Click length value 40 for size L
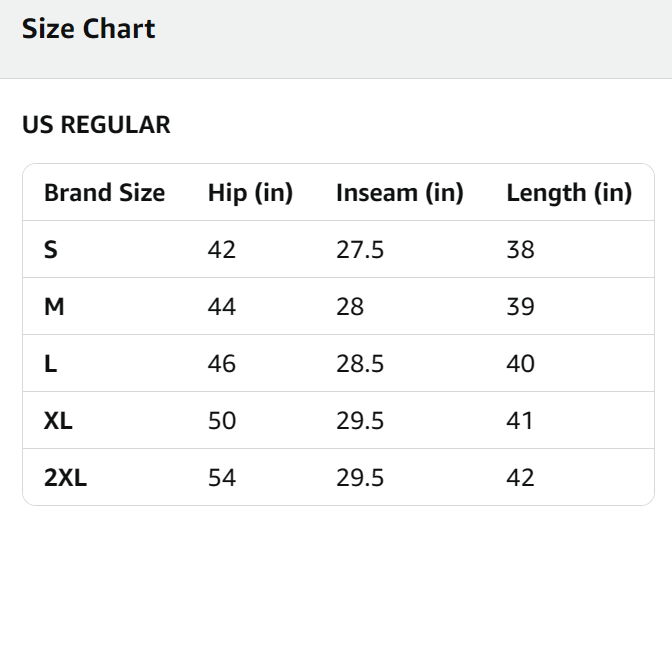The image size is (672, 672). click(521, 364)
